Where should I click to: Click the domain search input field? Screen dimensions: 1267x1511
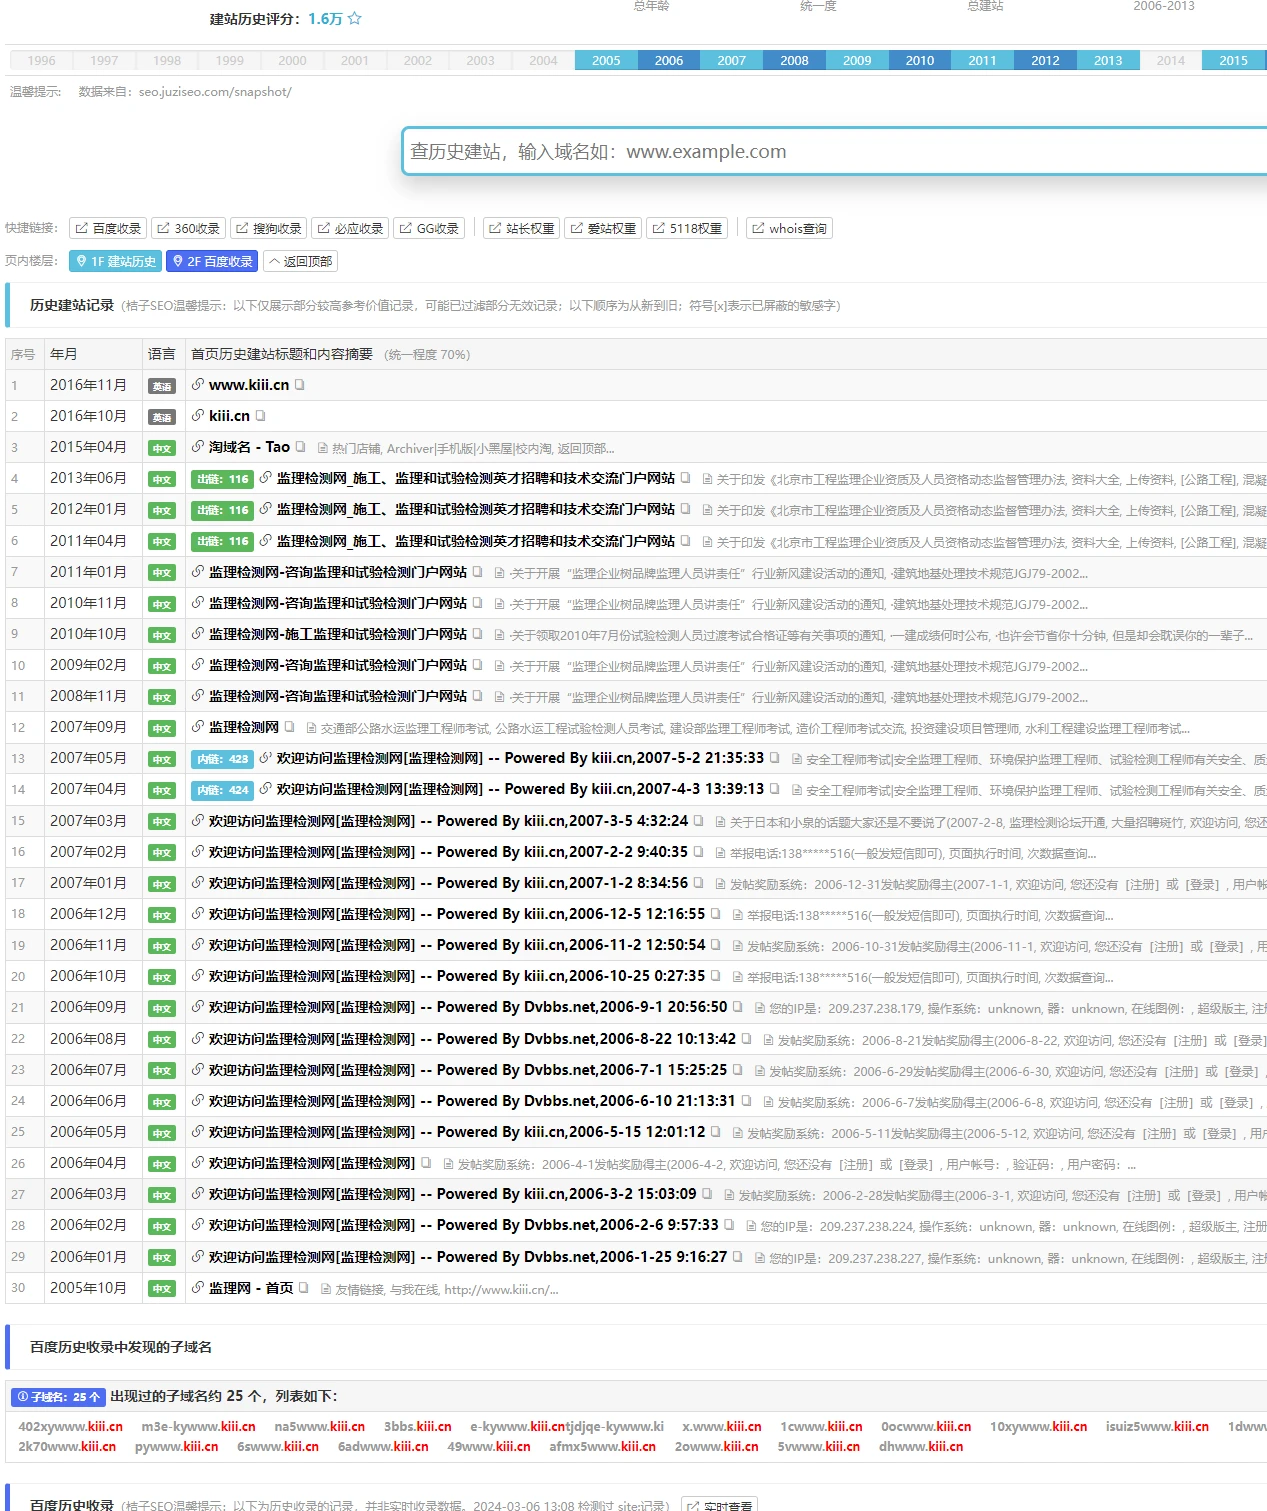[x=830, y=152]
